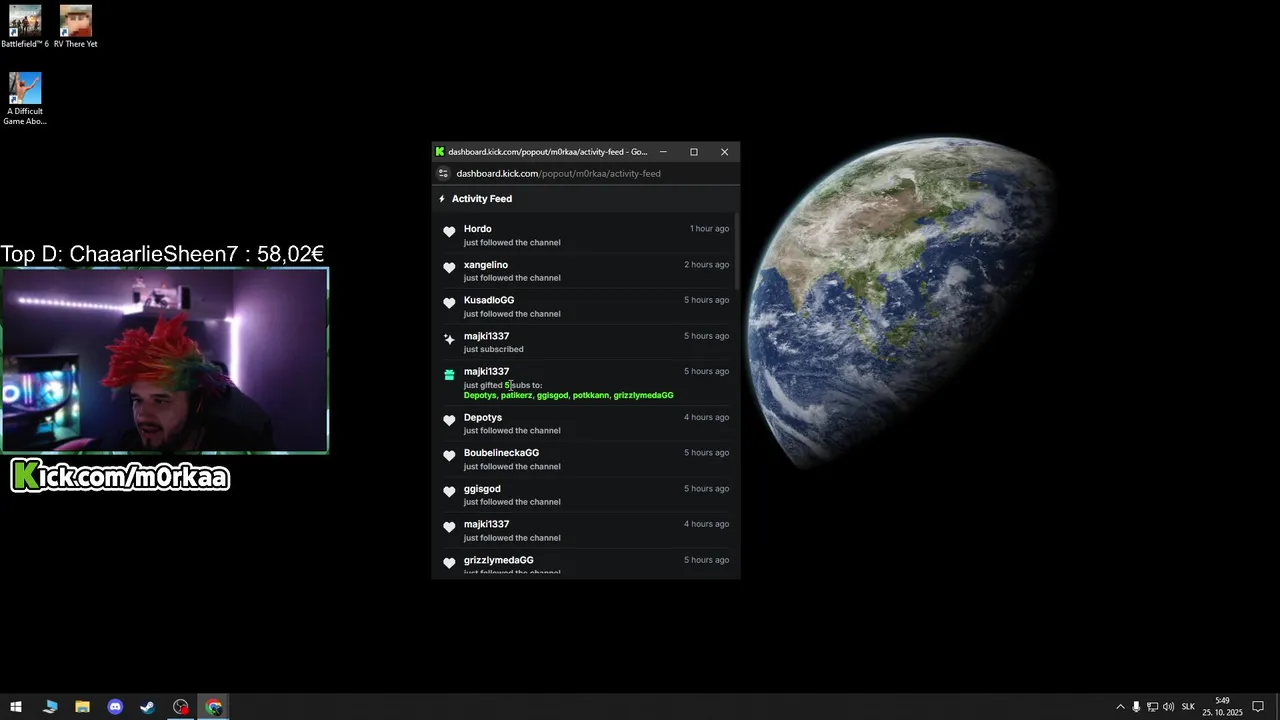Click the microphone icon in system tray
The image size is (1280, 720).
tap(1136, 707)
